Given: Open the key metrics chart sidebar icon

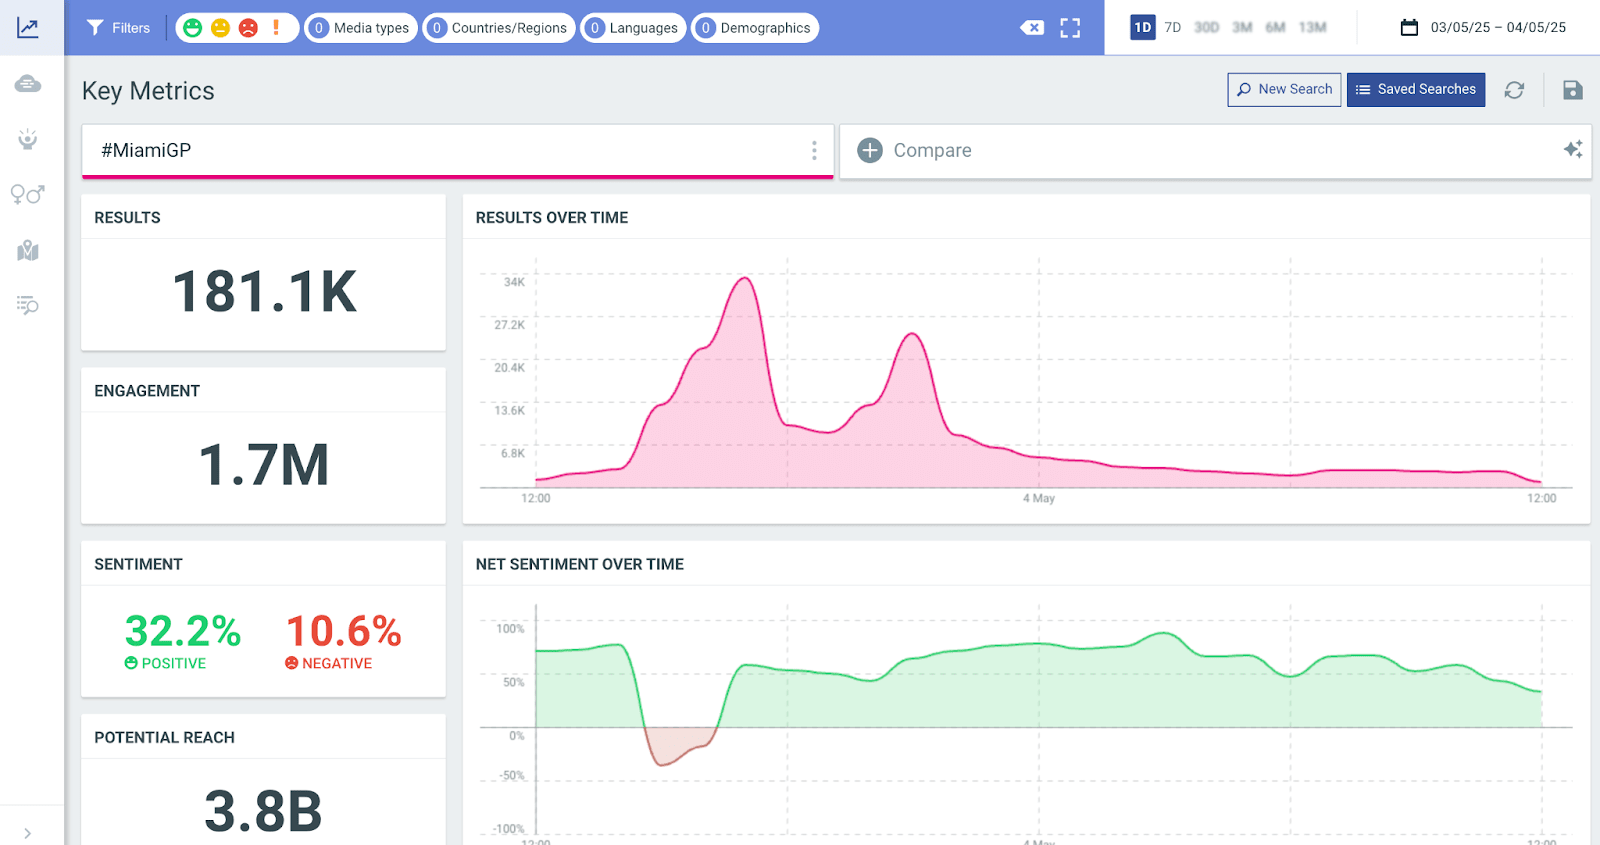Looking at the screenshot, I should 28,28.
